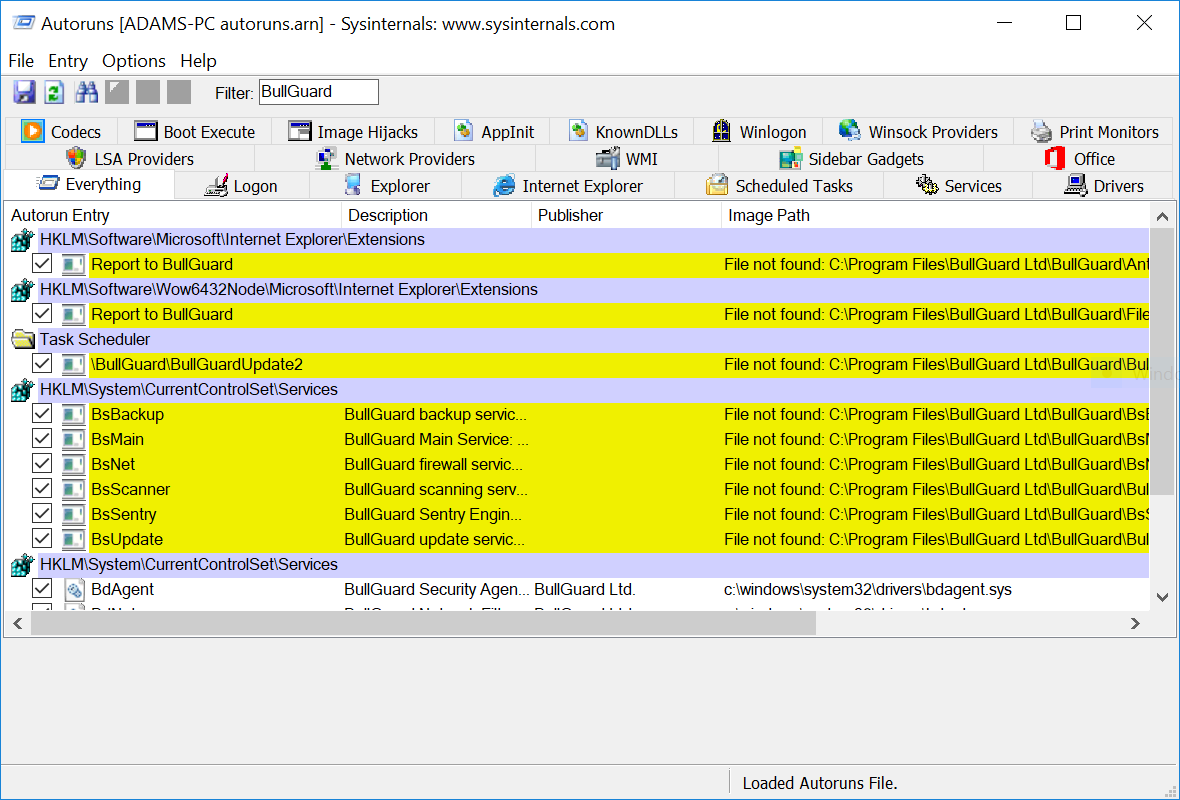Select the LSA Providers tab
Viewport: 1180px width, 800px height.
coord(129,159)
